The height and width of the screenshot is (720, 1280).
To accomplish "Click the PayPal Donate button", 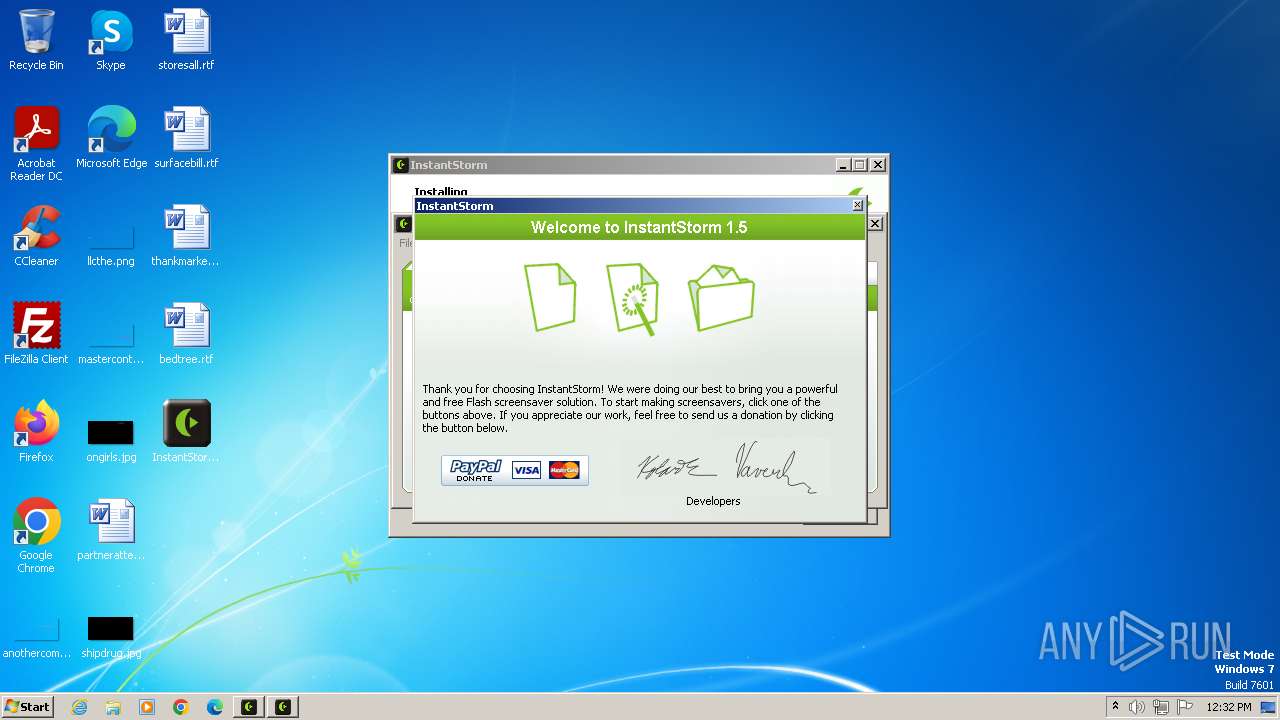I will 515,470.
